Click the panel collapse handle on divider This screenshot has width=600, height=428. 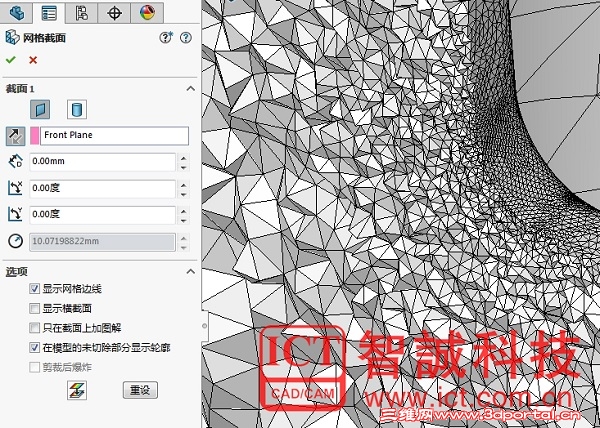[204, 325]
